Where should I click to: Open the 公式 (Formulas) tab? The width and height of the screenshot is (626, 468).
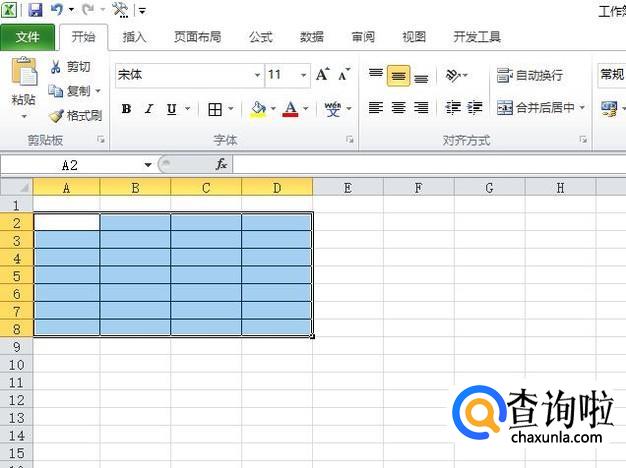[x=260, y=37]
